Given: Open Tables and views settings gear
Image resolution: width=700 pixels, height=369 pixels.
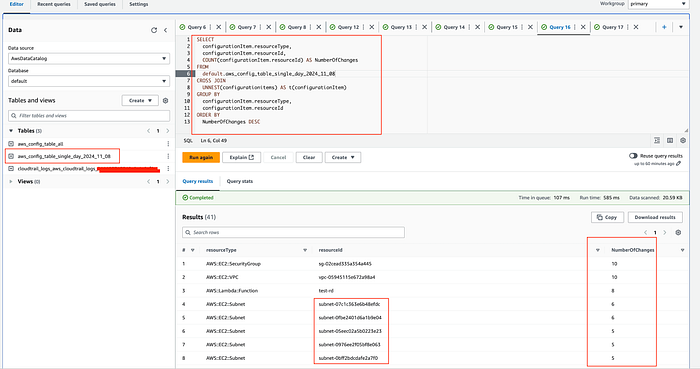Looking at the screenshot, I should (166, 100).
